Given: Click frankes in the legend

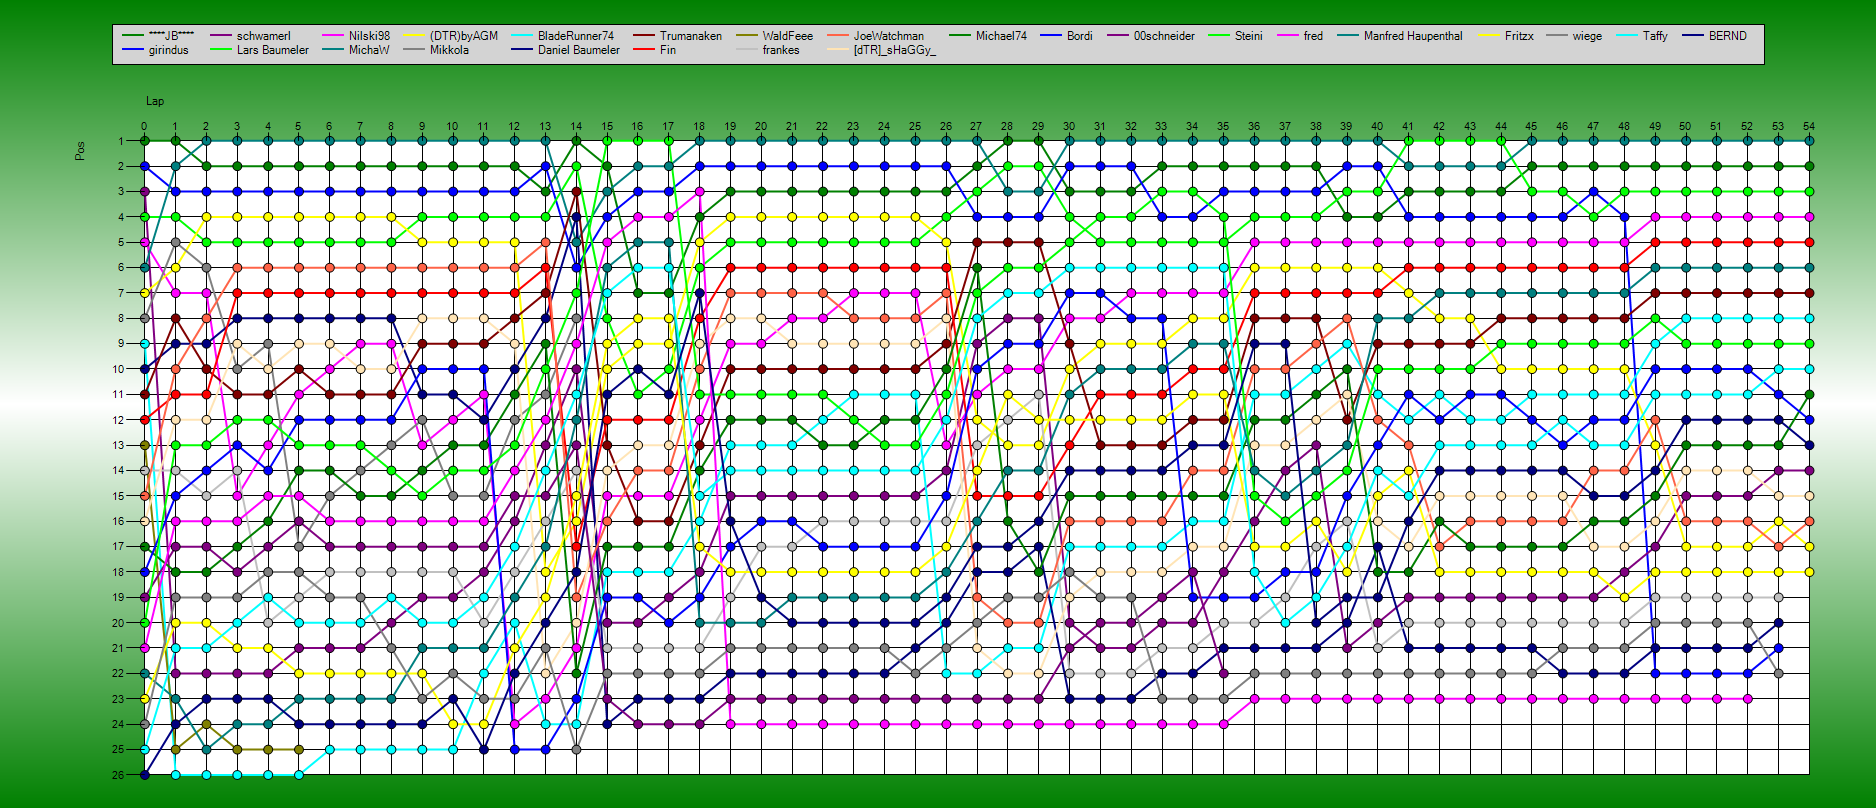Looking at the screenshot, I should [x=780, y=50].
